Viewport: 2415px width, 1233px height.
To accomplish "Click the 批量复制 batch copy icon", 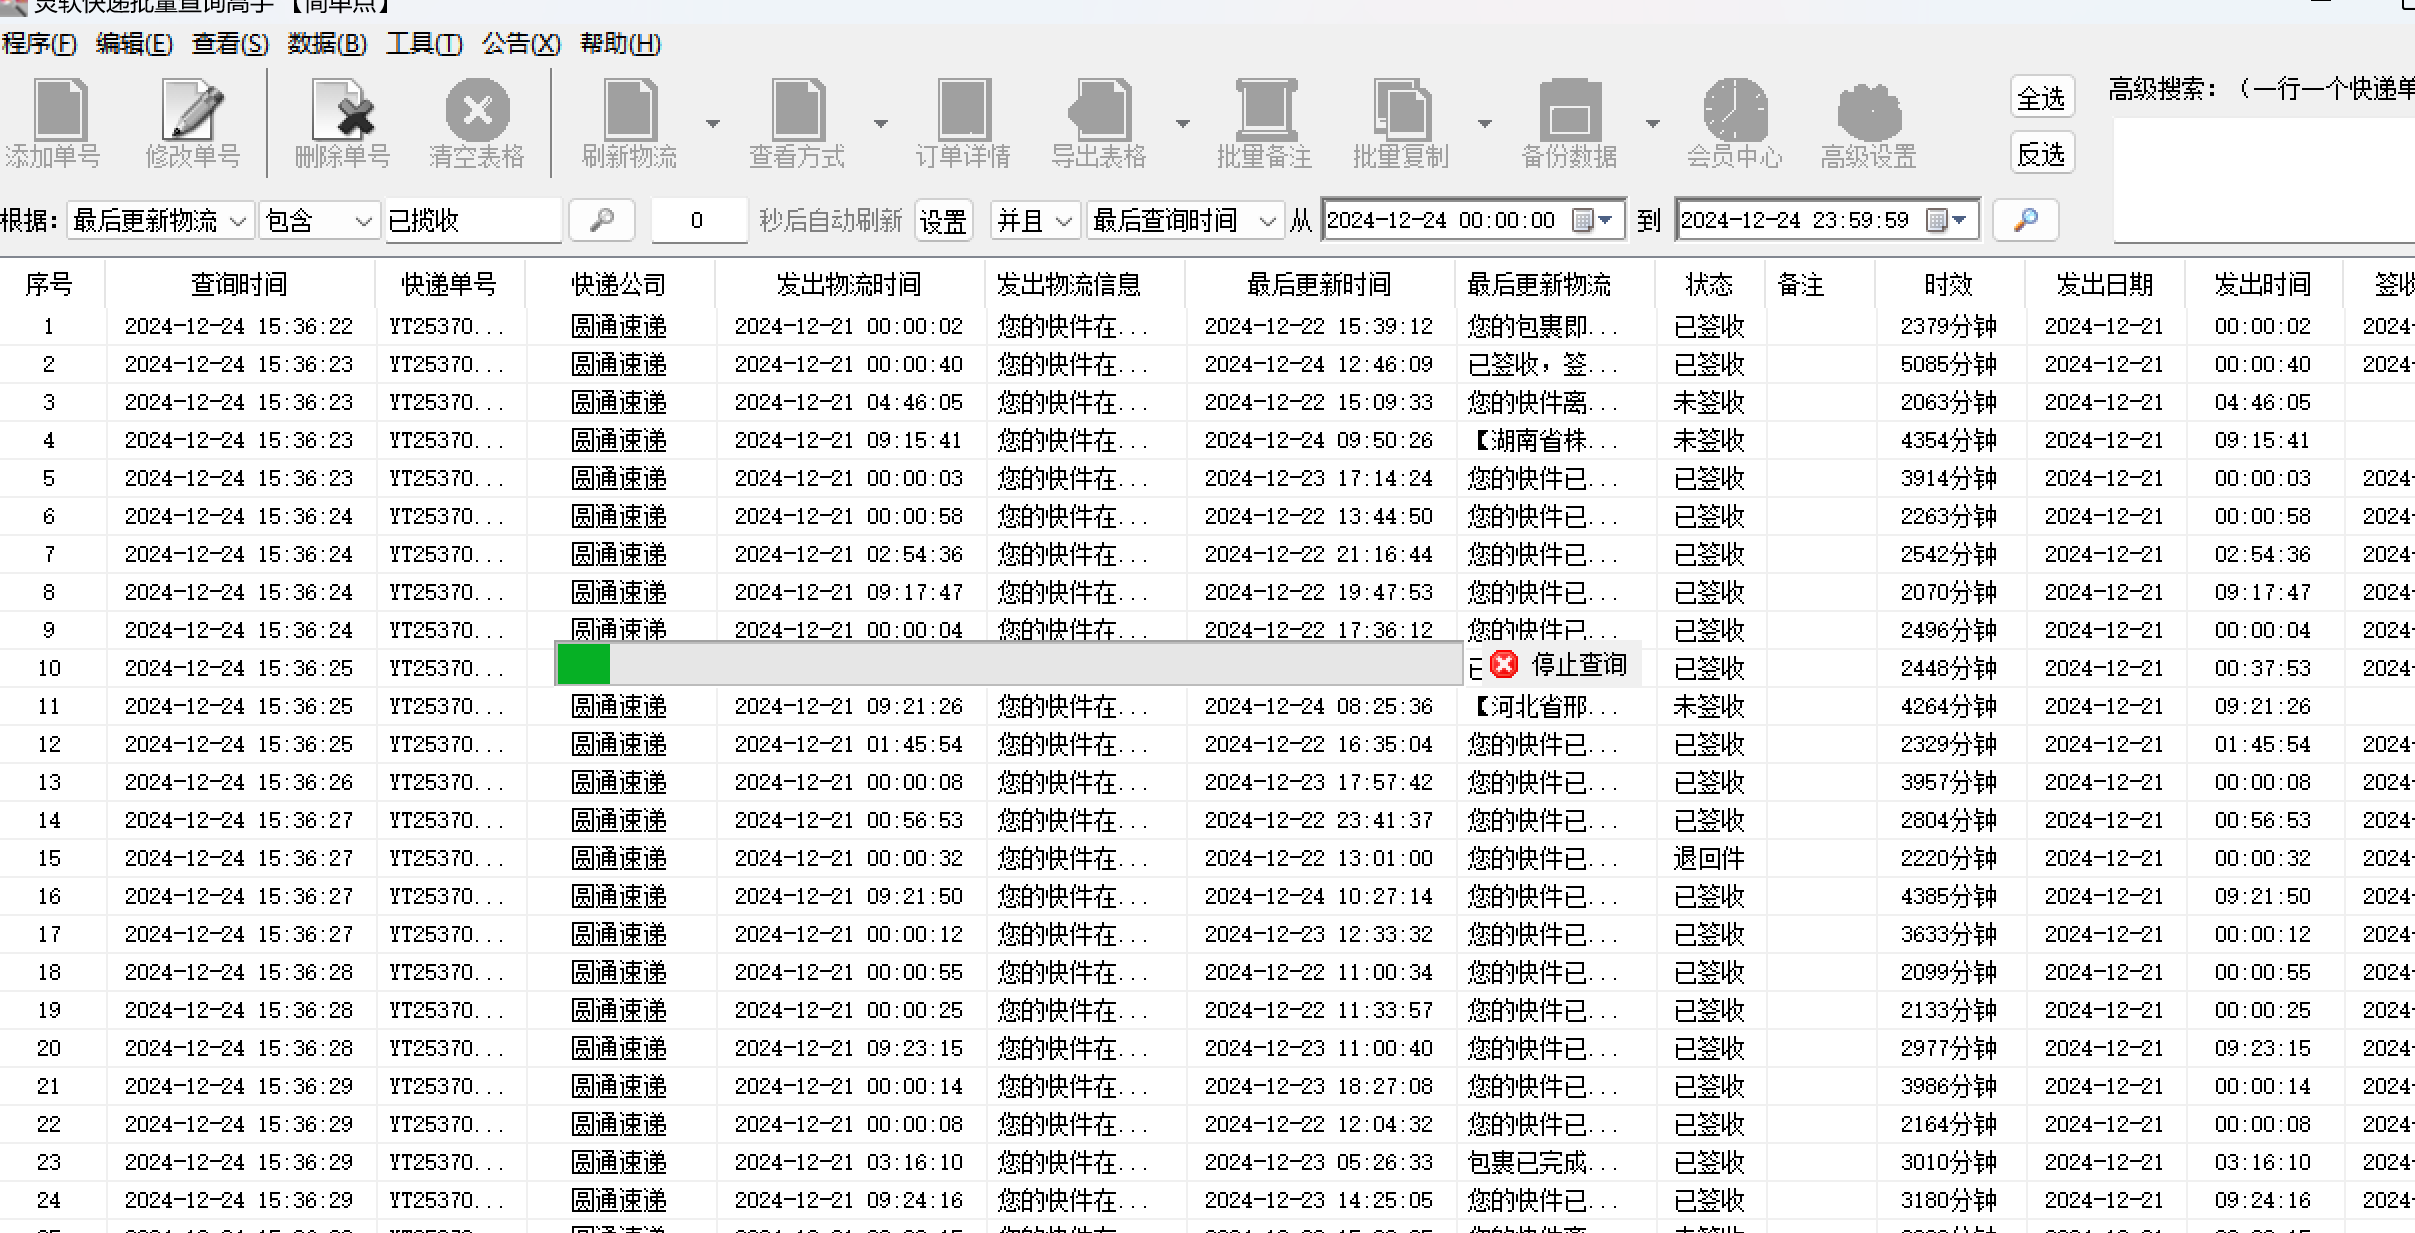I will [1401, 109].
